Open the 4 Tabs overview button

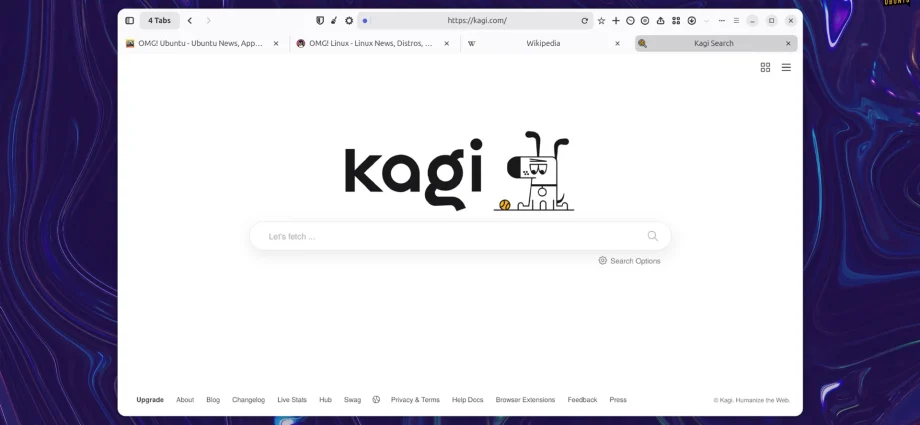(160, 21)
